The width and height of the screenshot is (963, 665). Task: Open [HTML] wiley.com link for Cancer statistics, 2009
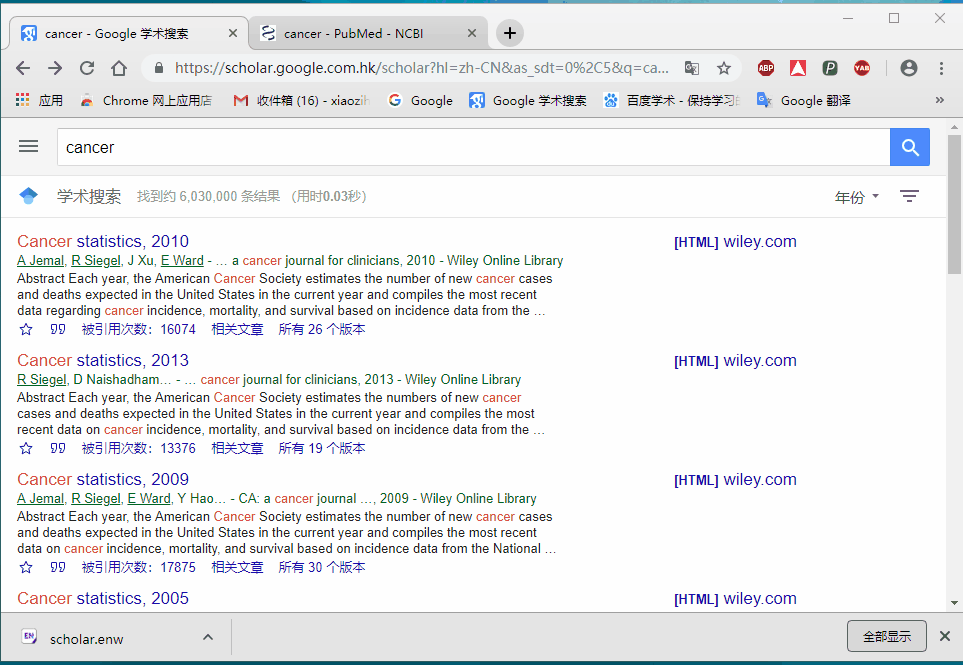coord(735,480)
